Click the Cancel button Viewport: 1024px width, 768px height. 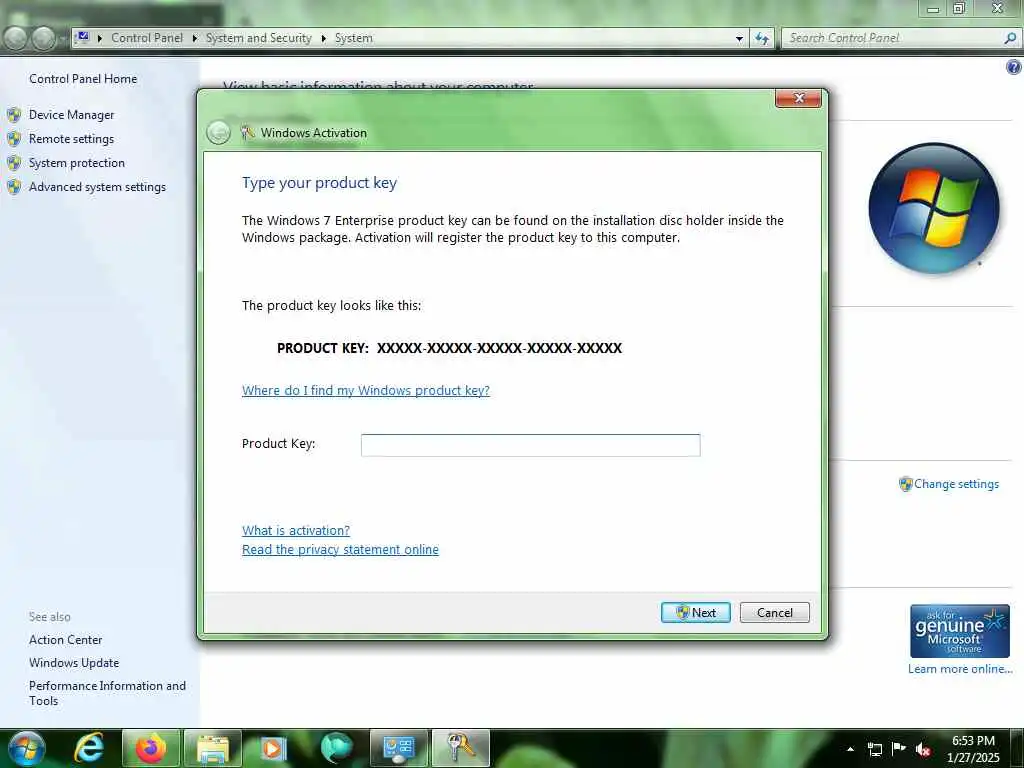pyautogui.click(x=775, y=613)
